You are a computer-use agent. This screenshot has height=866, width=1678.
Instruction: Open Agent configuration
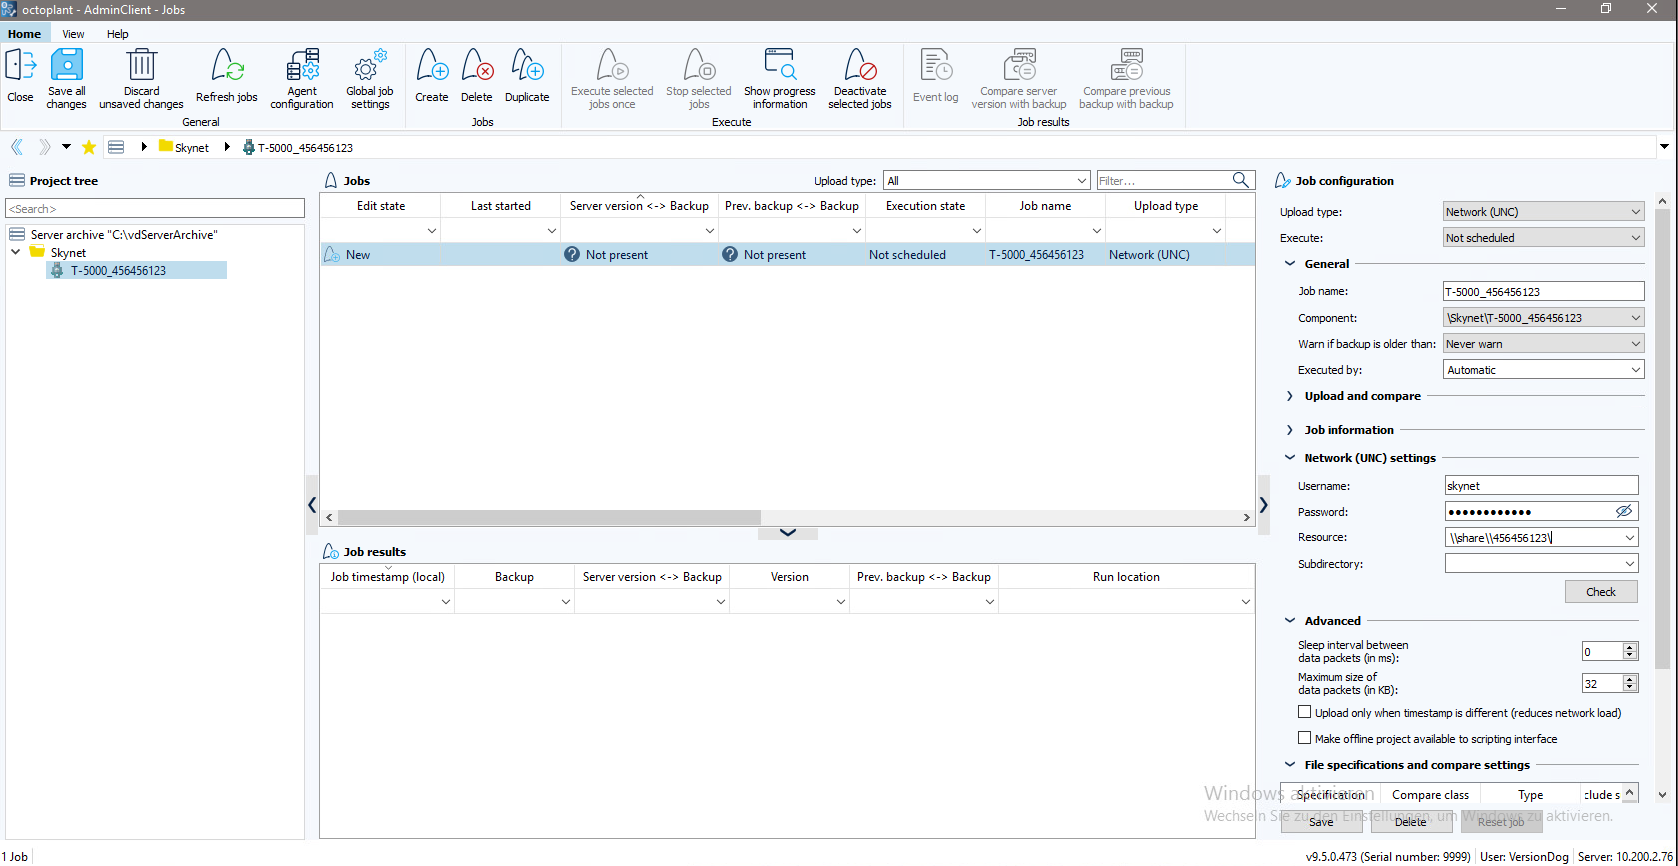302,66
